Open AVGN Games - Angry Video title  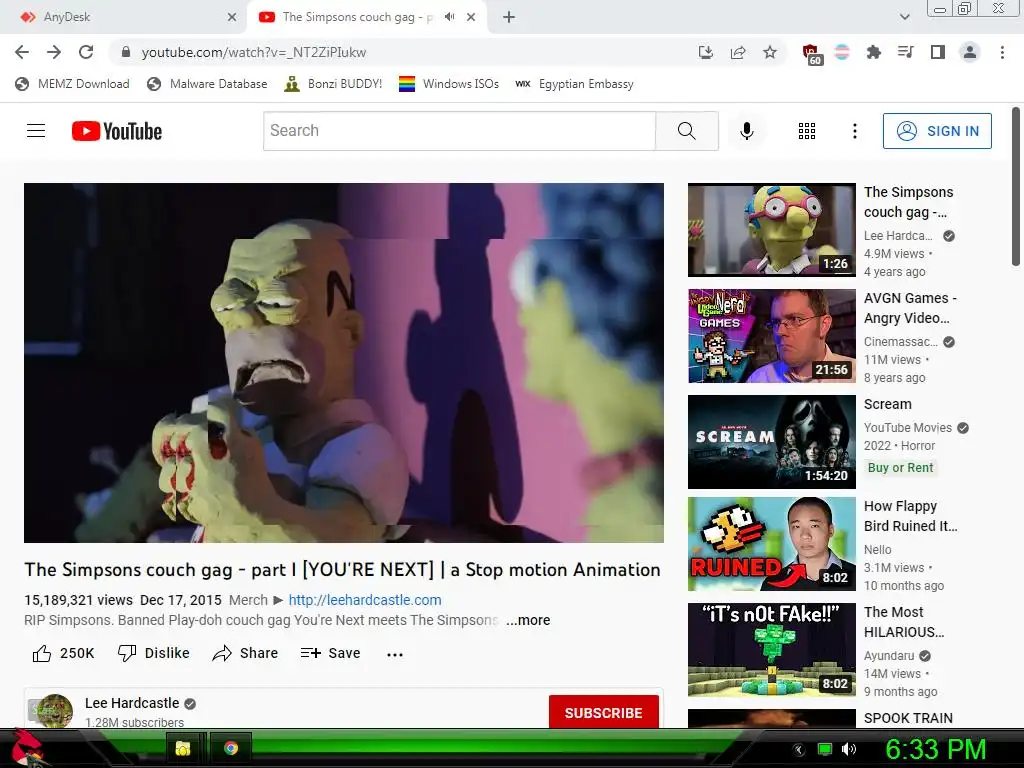[x=910, y=308]
